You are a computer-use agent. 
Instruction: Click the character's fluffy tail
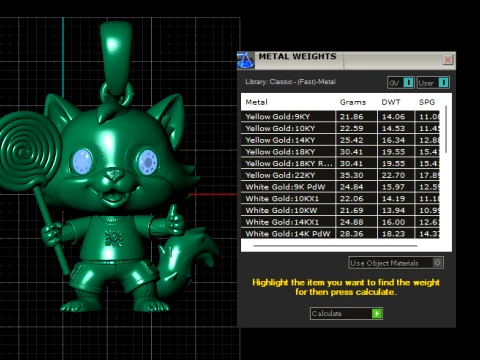tap(187, 263)
